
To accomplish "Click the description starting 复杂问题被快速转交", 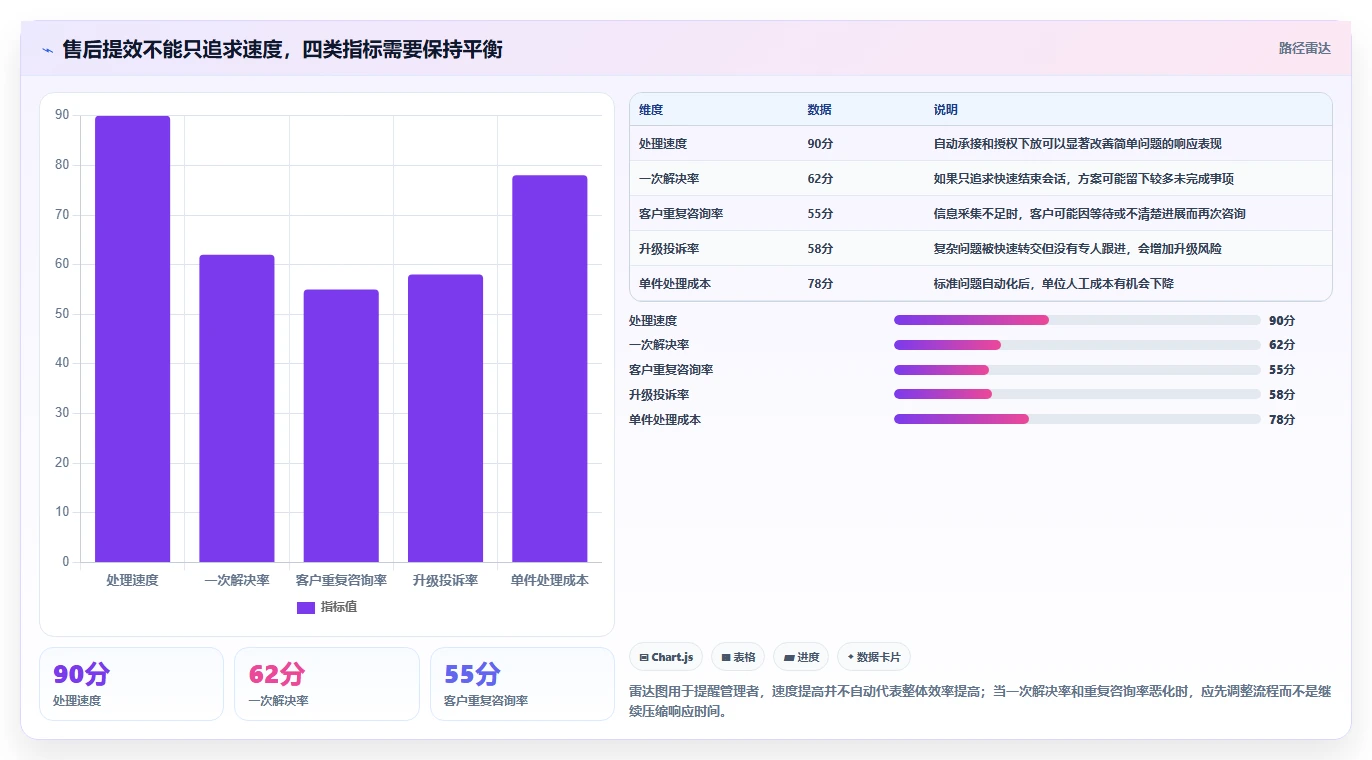I will coord(1078,249).
